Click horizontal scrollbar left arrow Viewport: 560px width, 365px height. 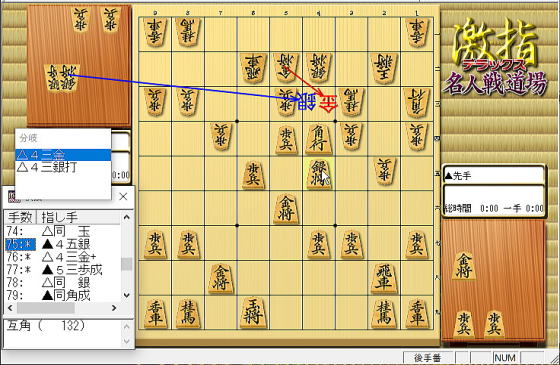click(x=10, y=308)
